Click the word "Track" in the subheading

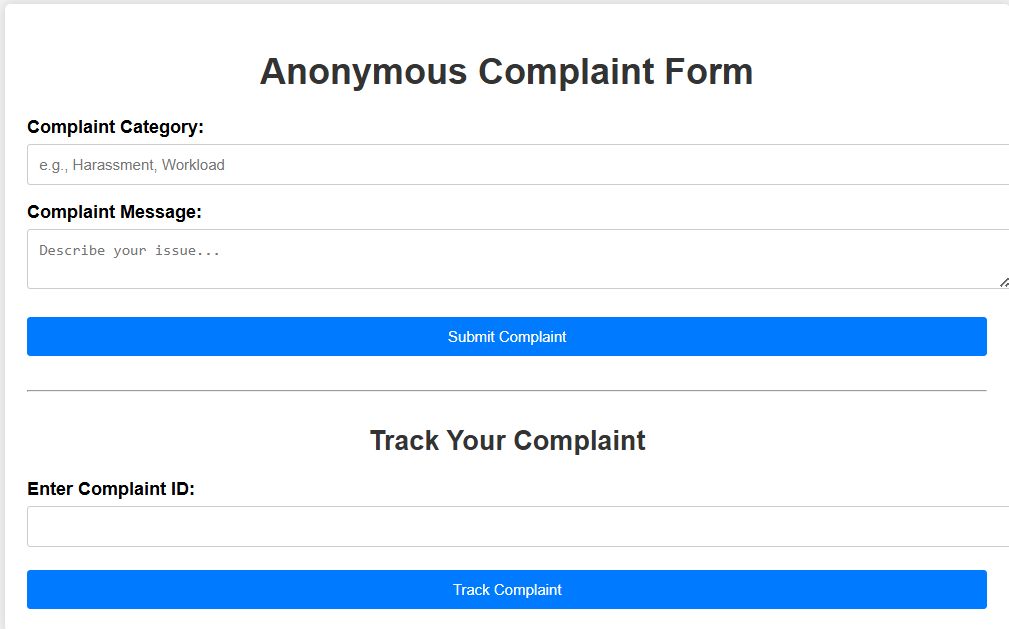tap(405, 441)
